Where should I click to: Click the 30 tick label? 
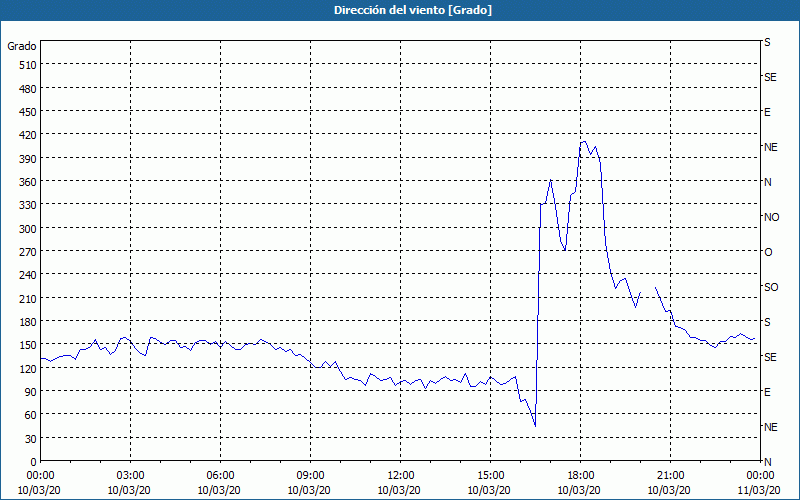click(x=31, y=439)
